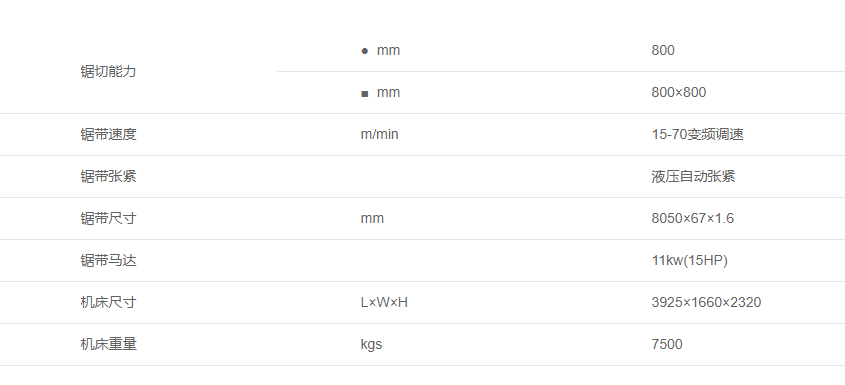Click the 800×800 square capacity value

point(678,92)
